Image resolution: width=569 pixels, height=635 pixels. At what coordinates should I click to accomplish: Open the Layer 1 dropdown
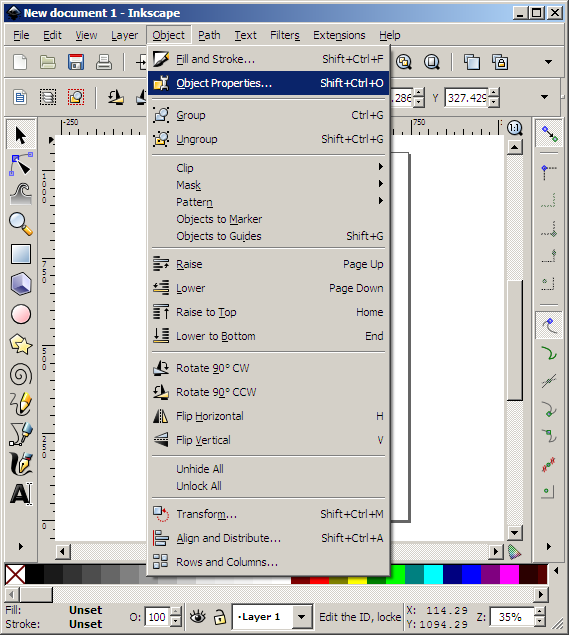[x=302, y=617]
